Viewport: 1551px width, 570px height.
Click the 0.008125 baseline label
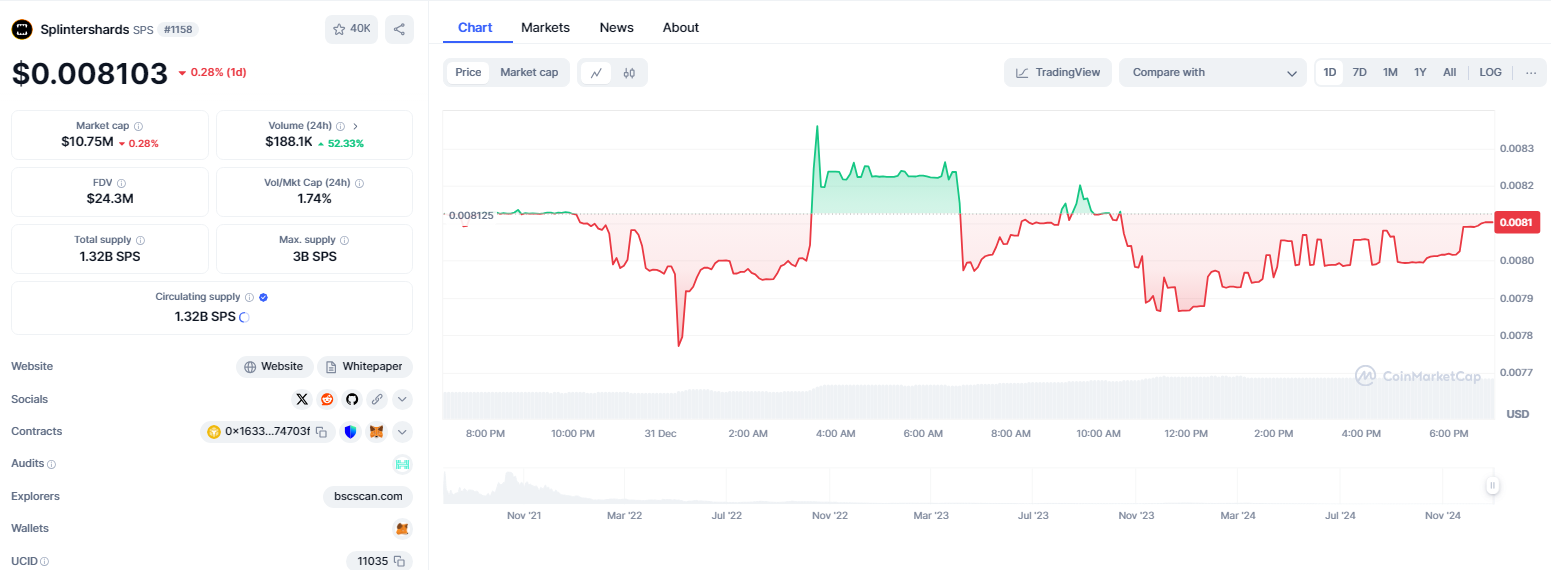coord(470,215)
